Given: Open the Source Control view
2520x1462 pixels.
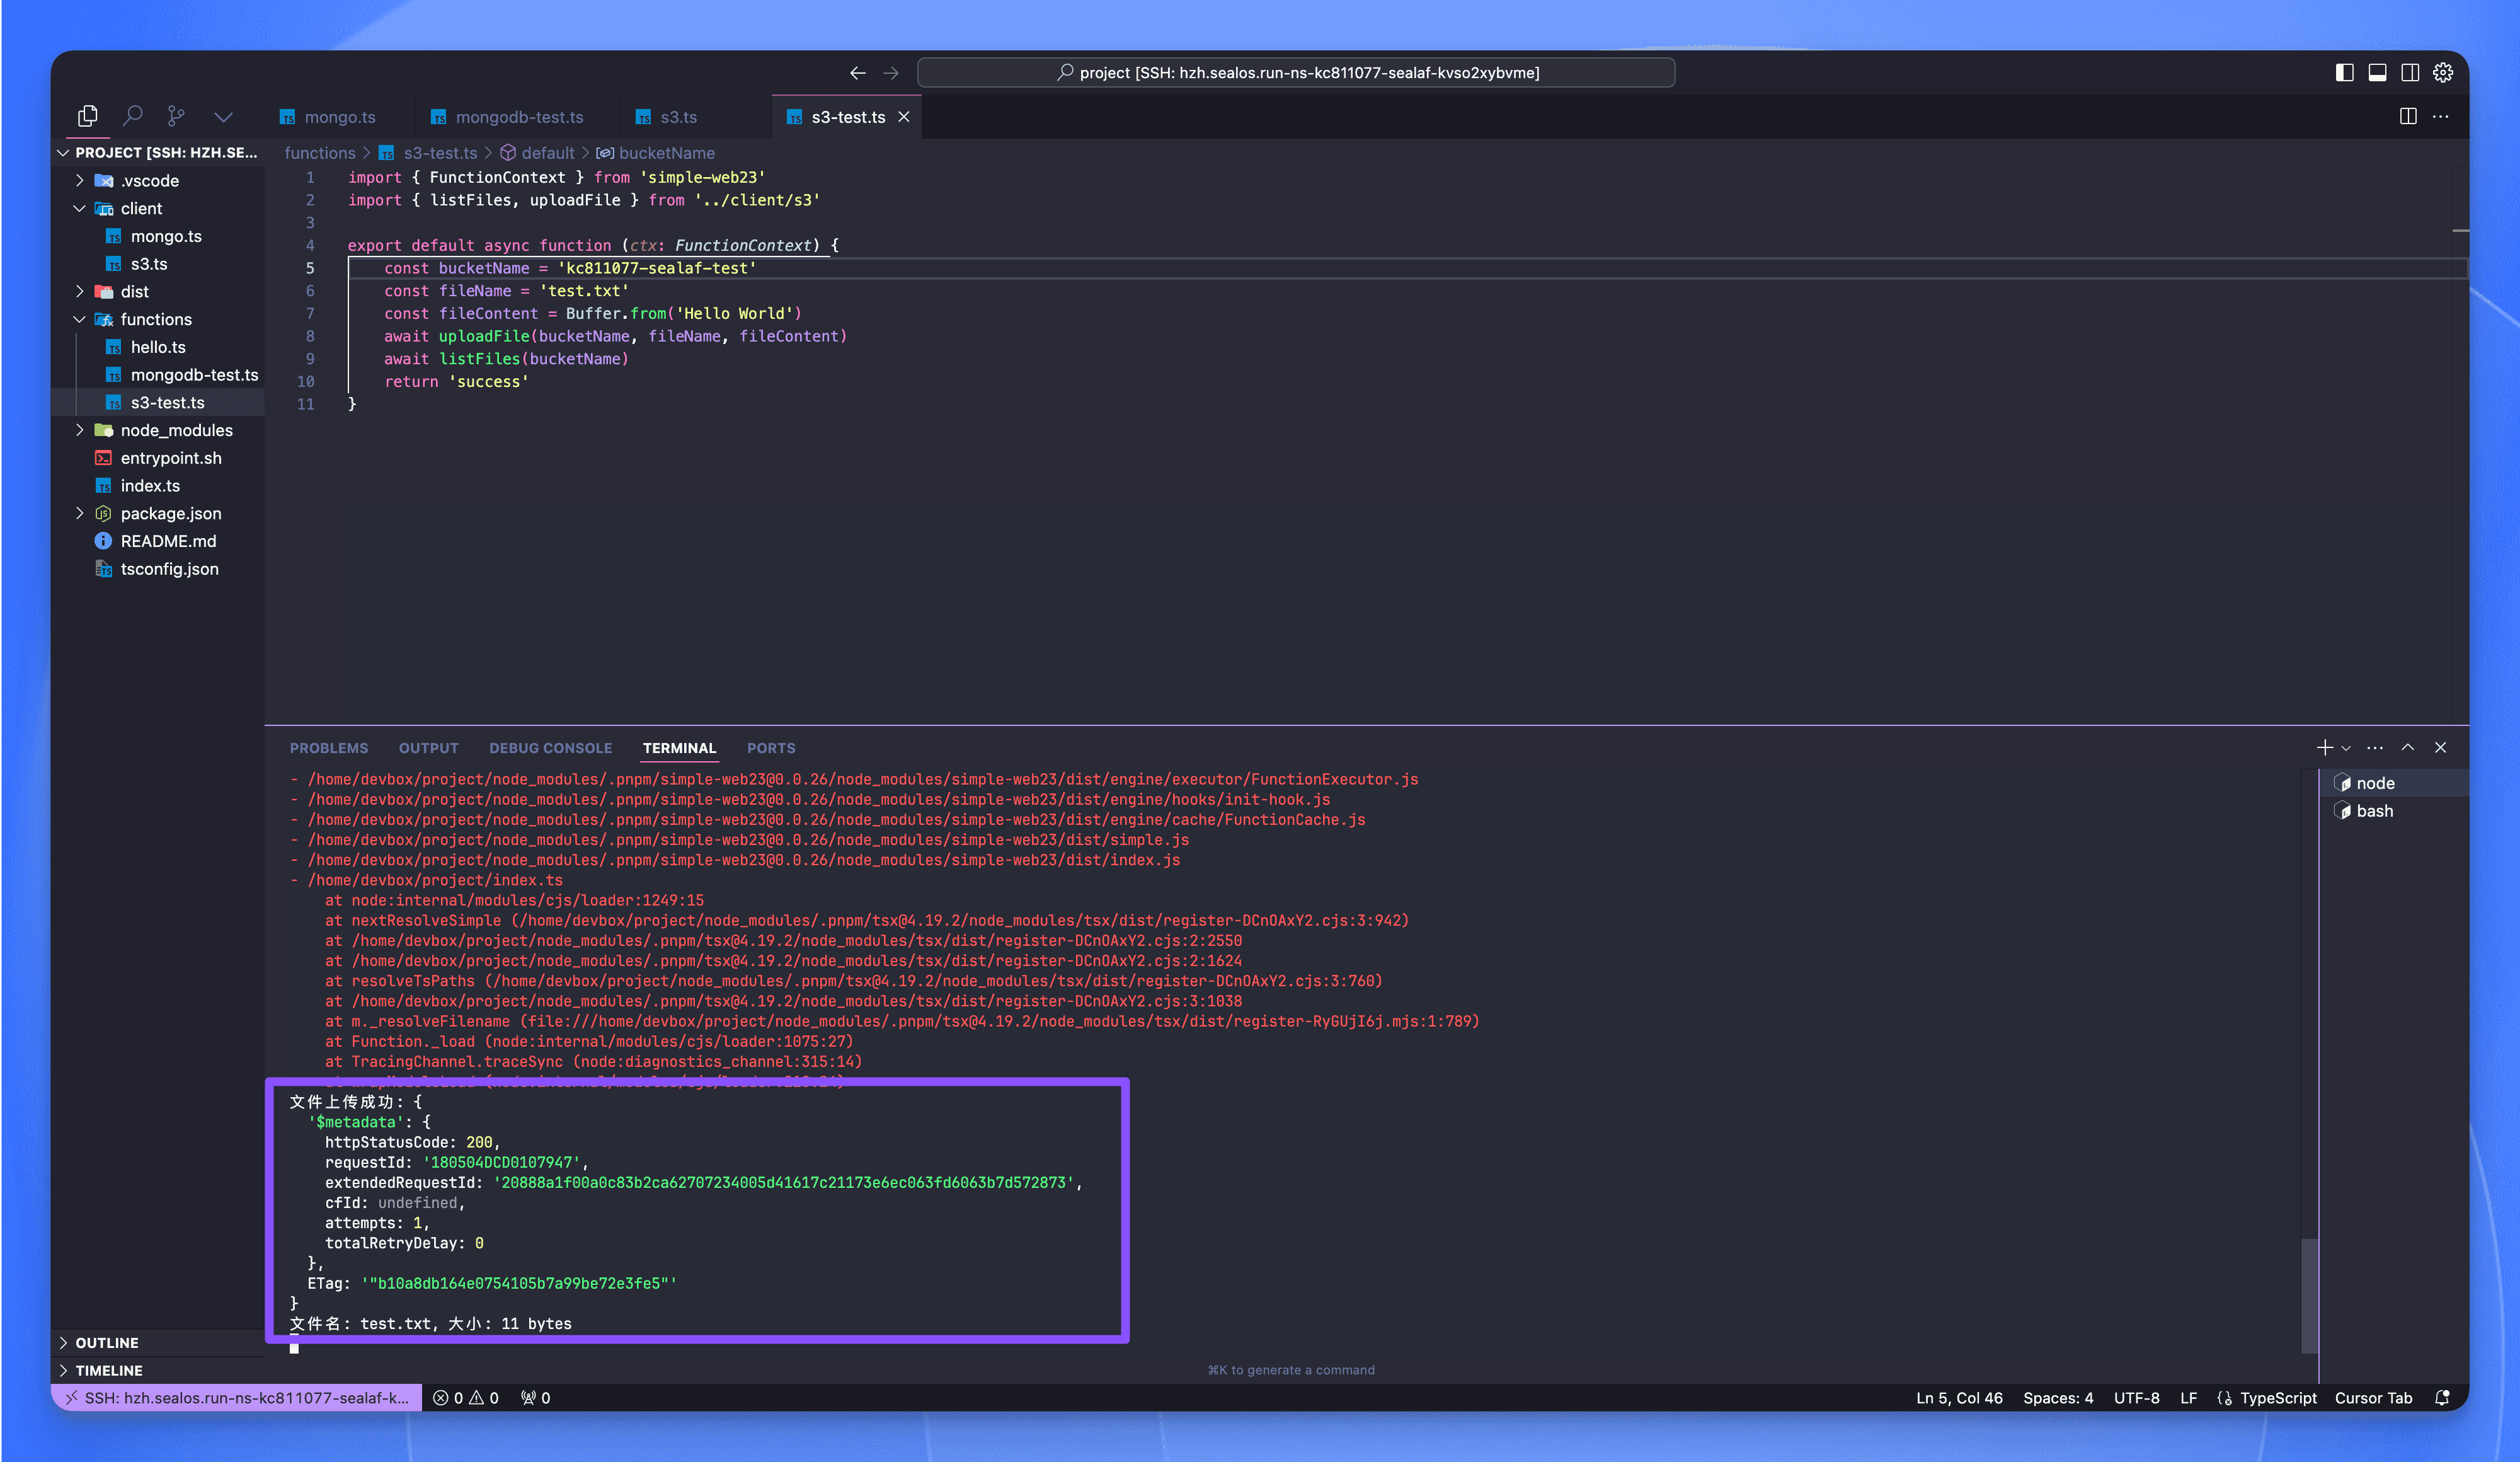Looking at the screenshot, I should click(x=176, y=115).
